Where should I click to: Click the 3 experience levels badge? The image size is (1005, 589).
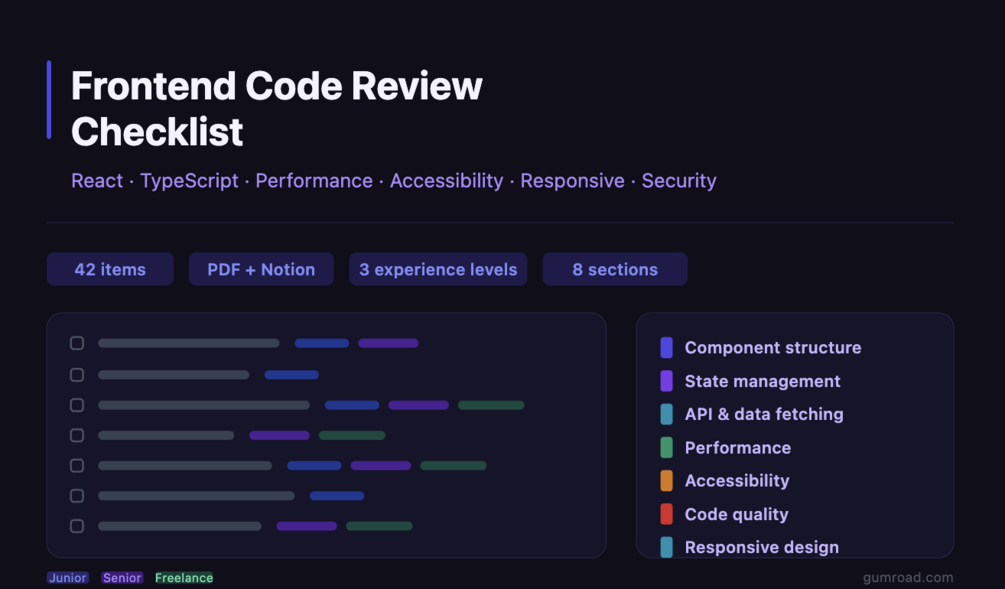coord(438,269)
